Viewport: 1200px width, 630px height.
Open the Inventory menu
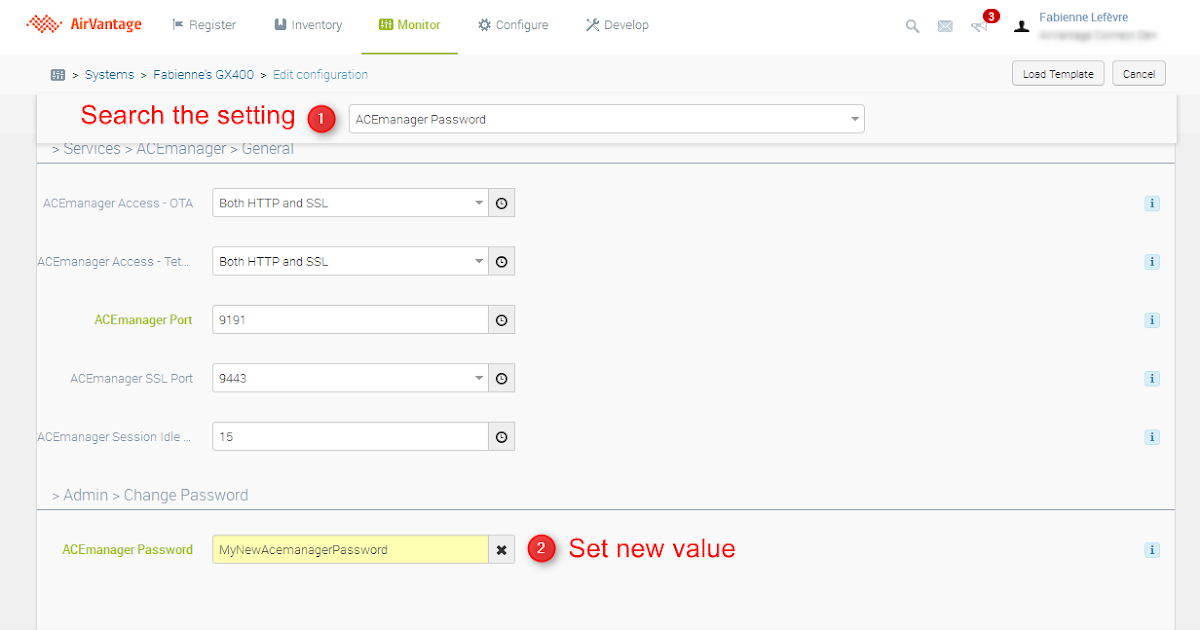308,25
